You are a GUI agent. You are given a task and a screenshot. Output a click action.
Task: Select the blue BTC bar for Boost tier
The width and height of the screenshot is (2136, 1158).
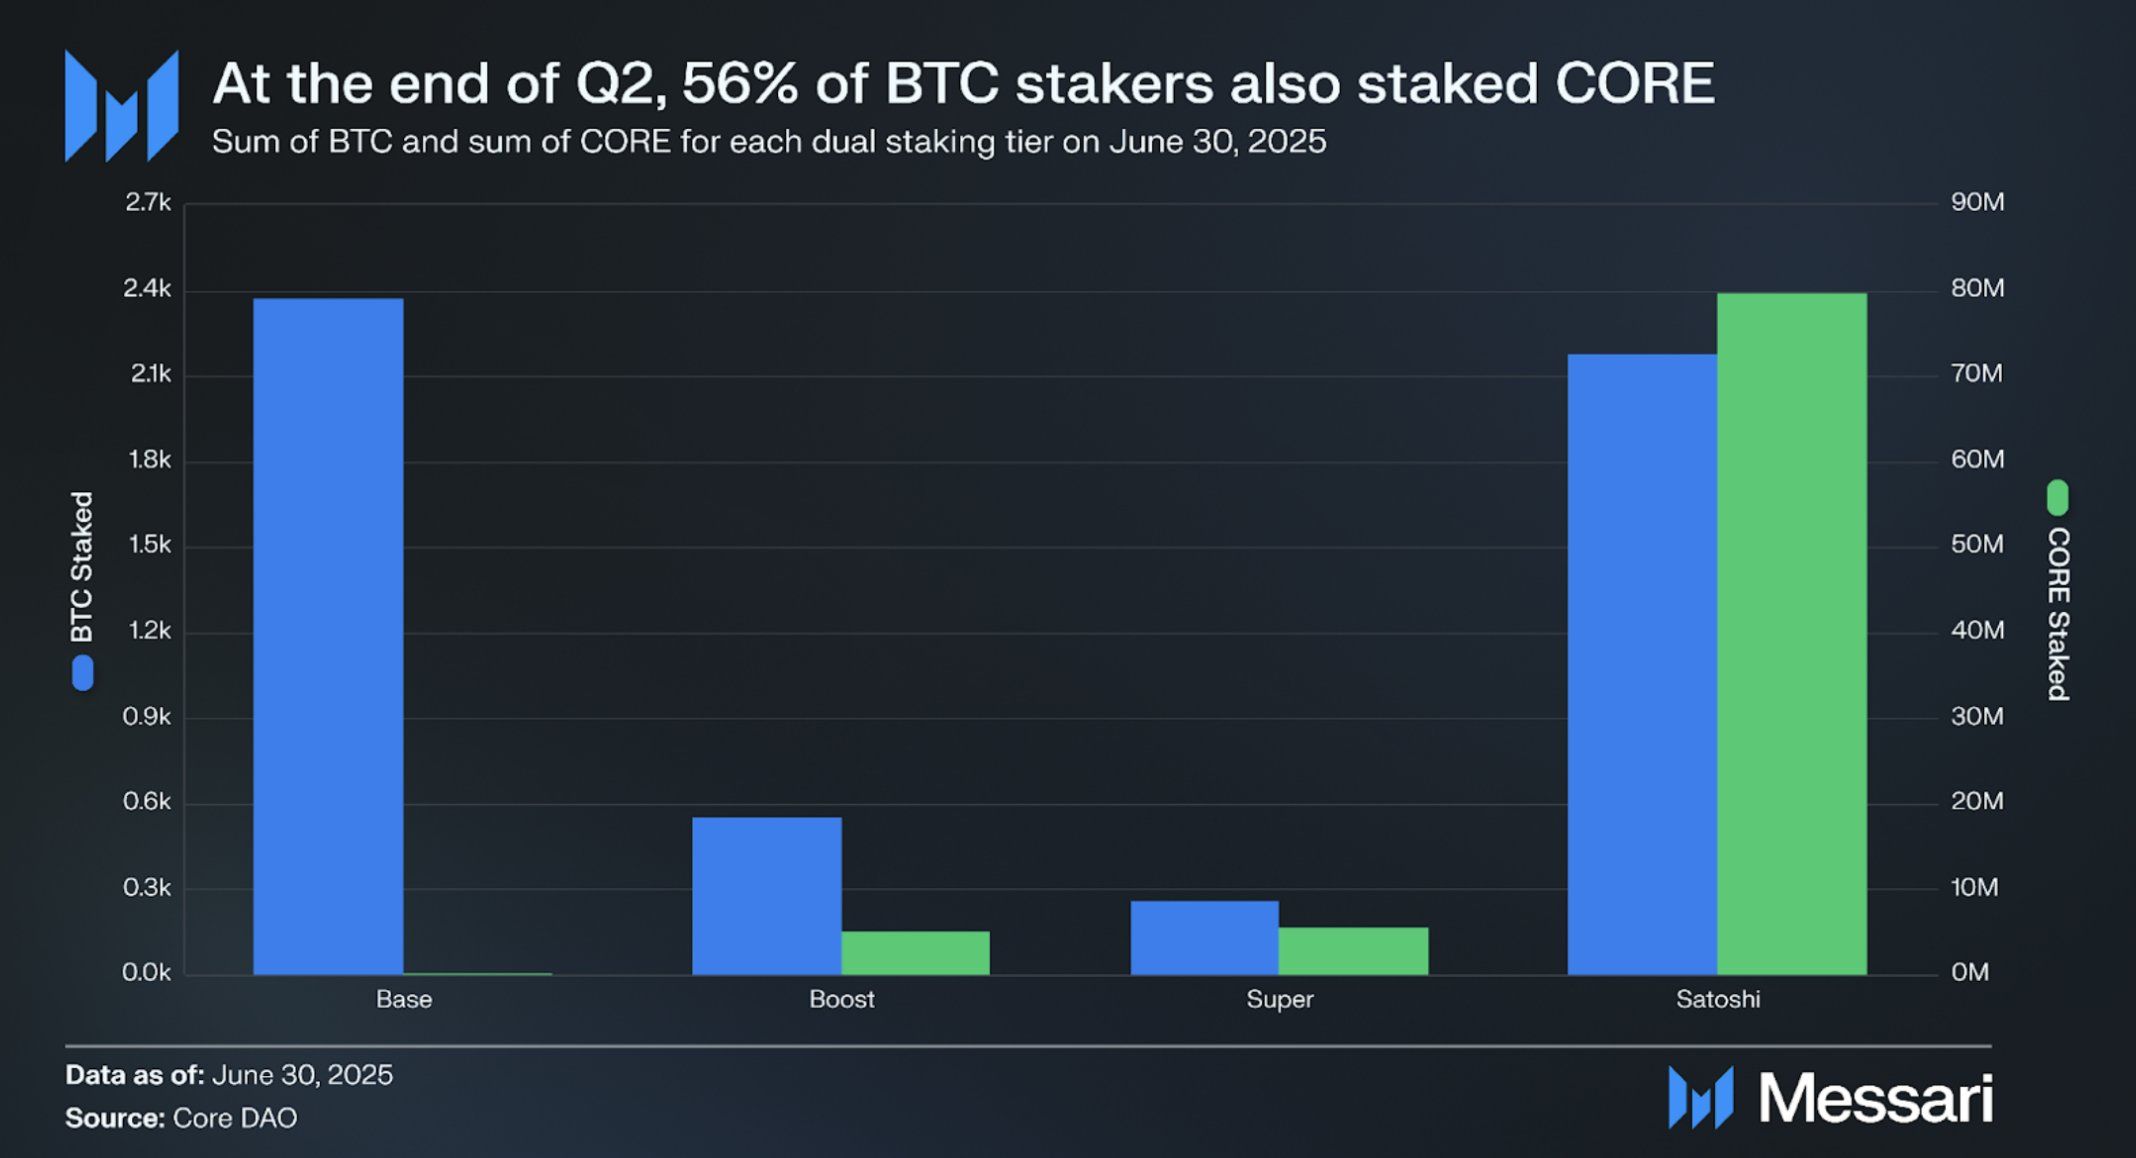(766, 895)
